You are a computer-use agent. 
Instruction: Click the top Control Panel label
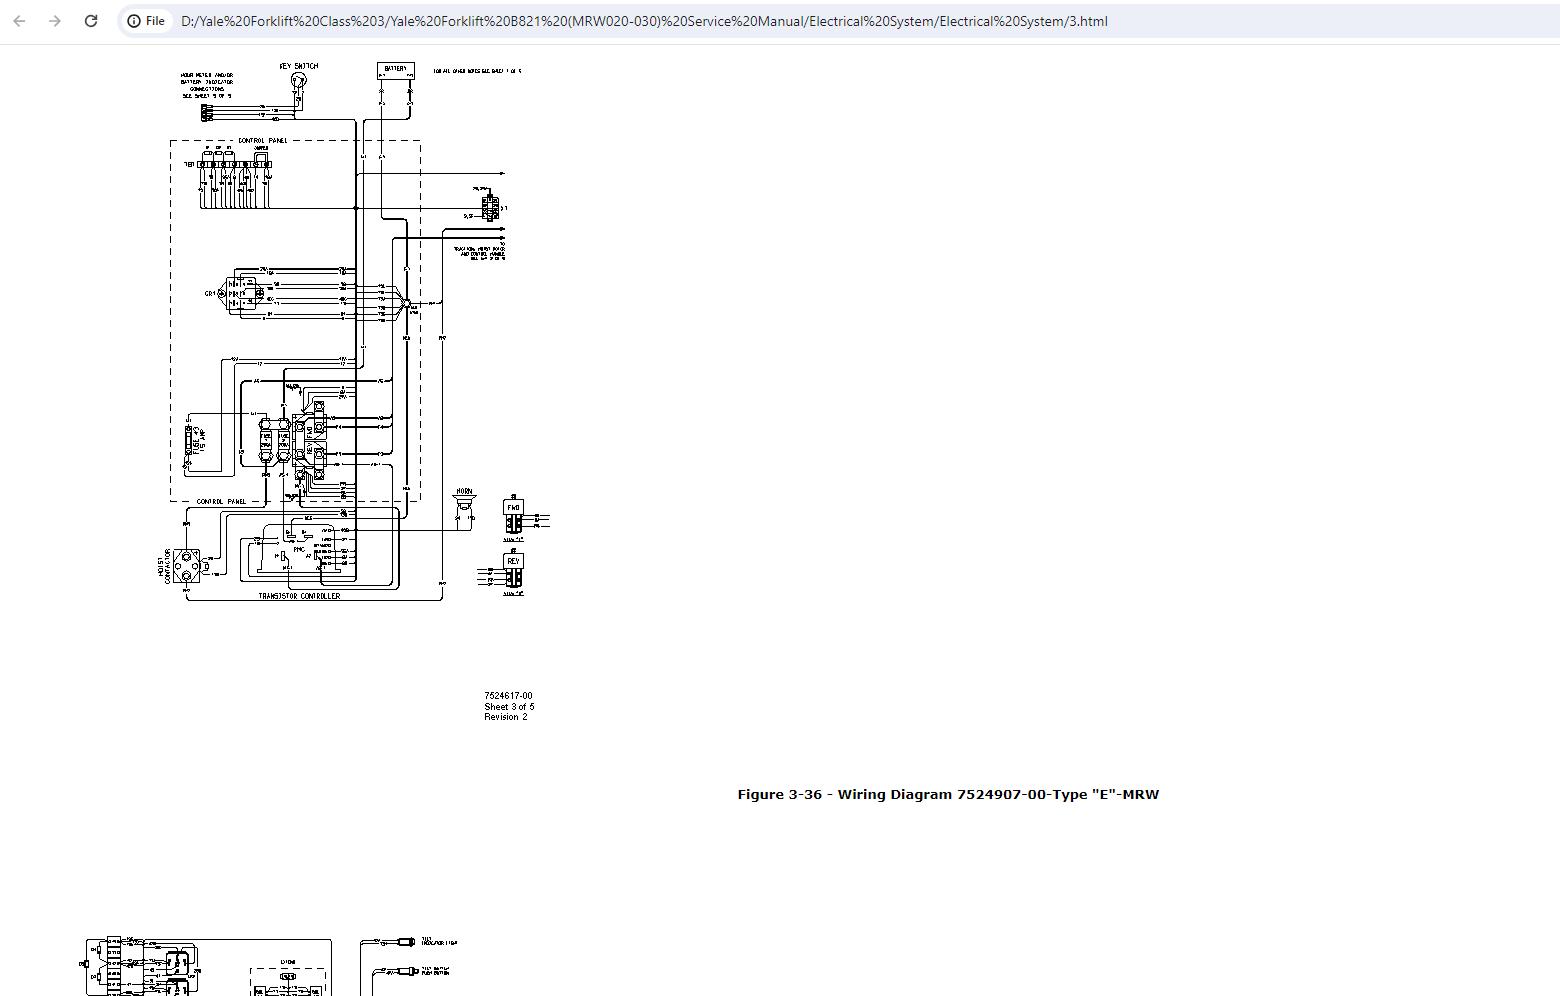click(263, 141)
